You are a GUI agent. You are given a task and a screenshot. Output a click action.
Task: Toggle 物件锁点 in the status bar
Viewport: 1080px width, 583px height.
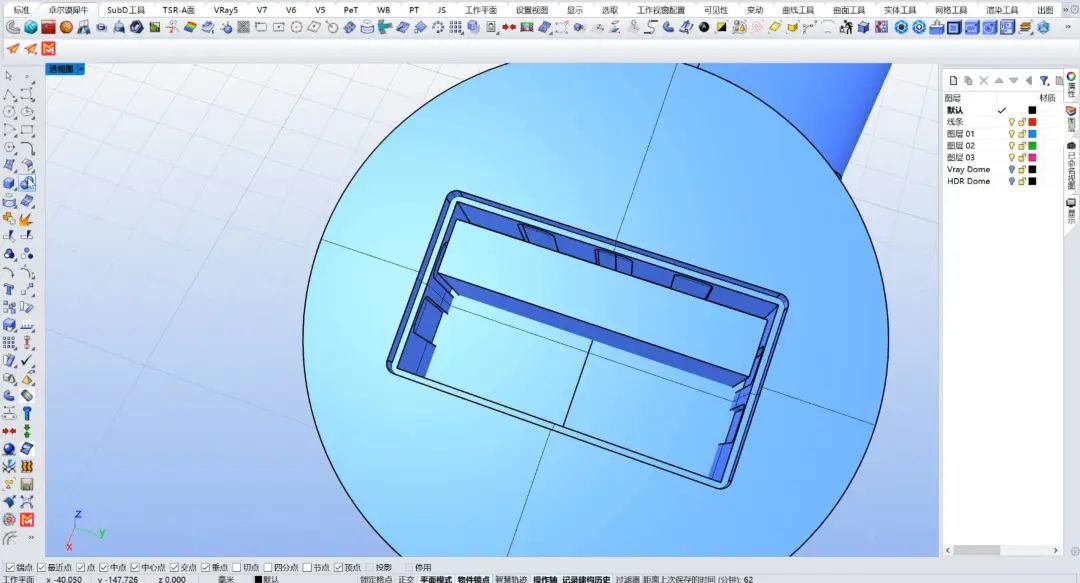click(473, 579)
